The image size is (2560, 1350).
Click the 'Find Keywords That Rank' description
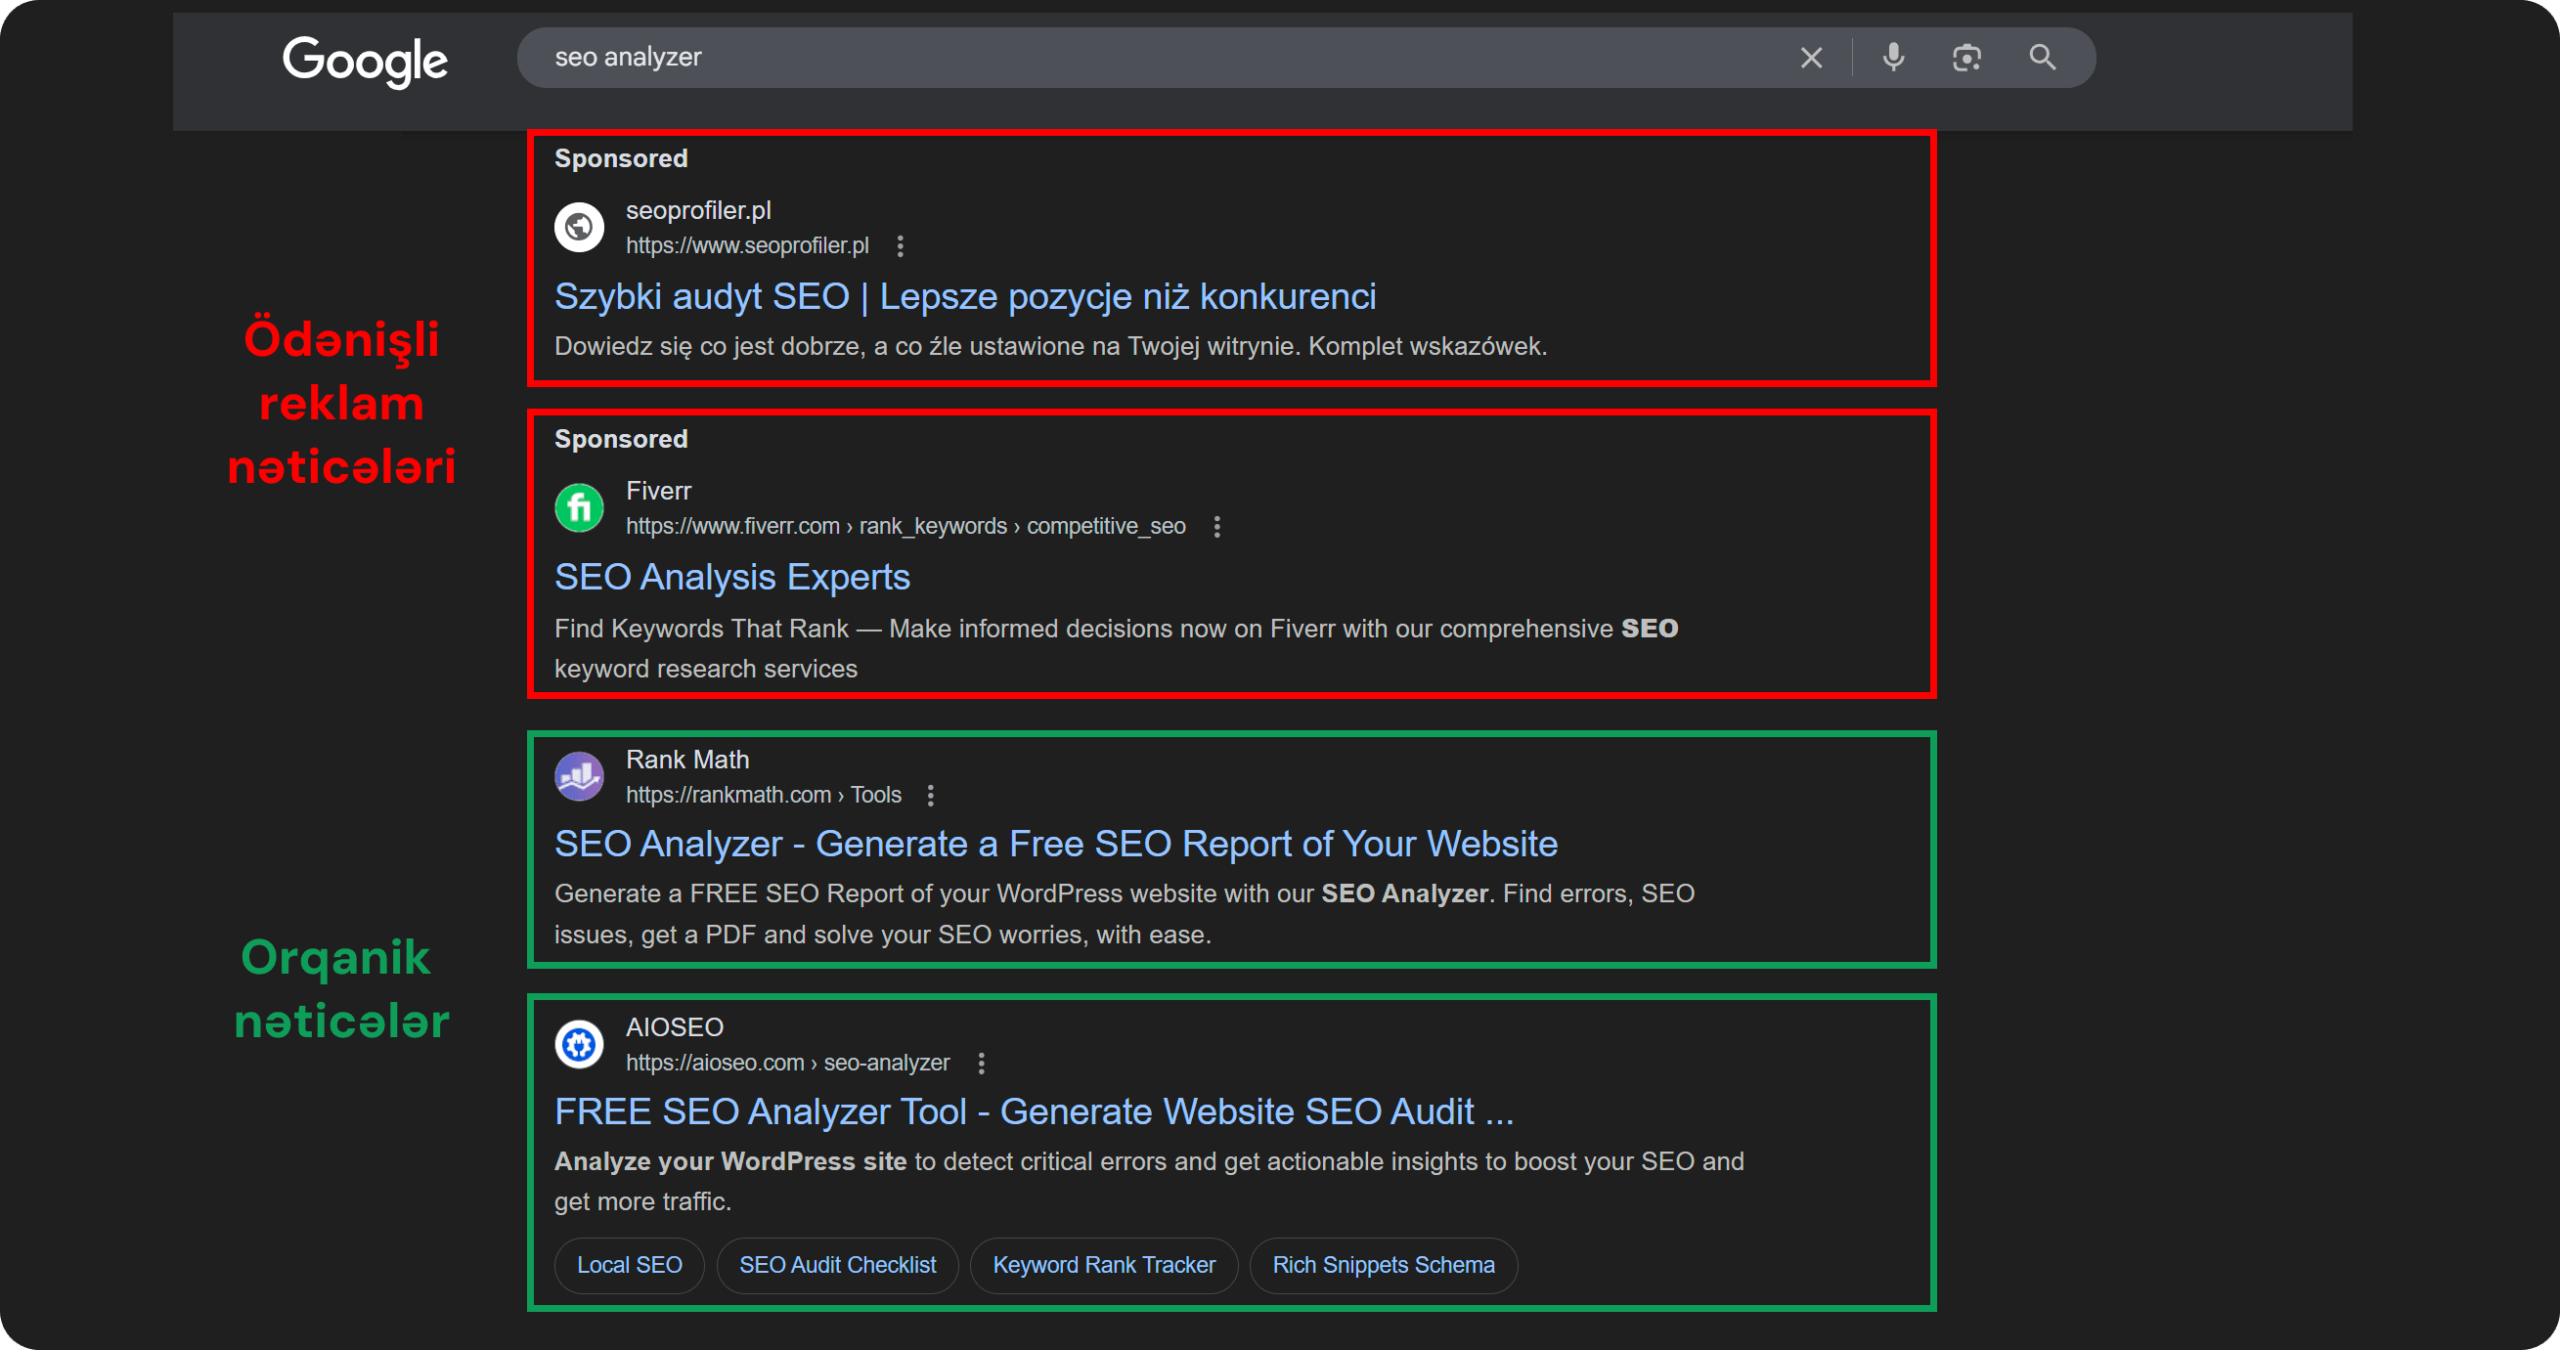click(1116, 649)
